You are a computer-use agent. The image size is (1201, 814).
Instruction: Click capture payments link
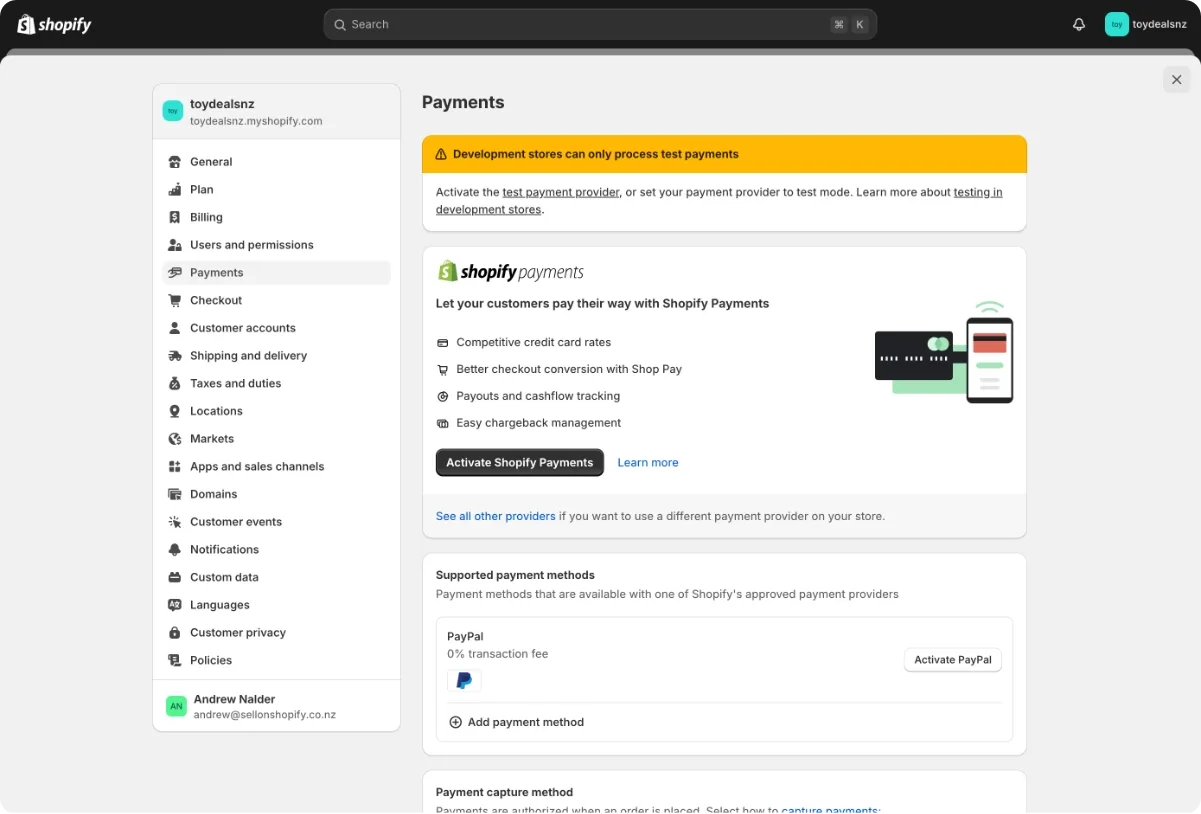click(x=830, y=810)
